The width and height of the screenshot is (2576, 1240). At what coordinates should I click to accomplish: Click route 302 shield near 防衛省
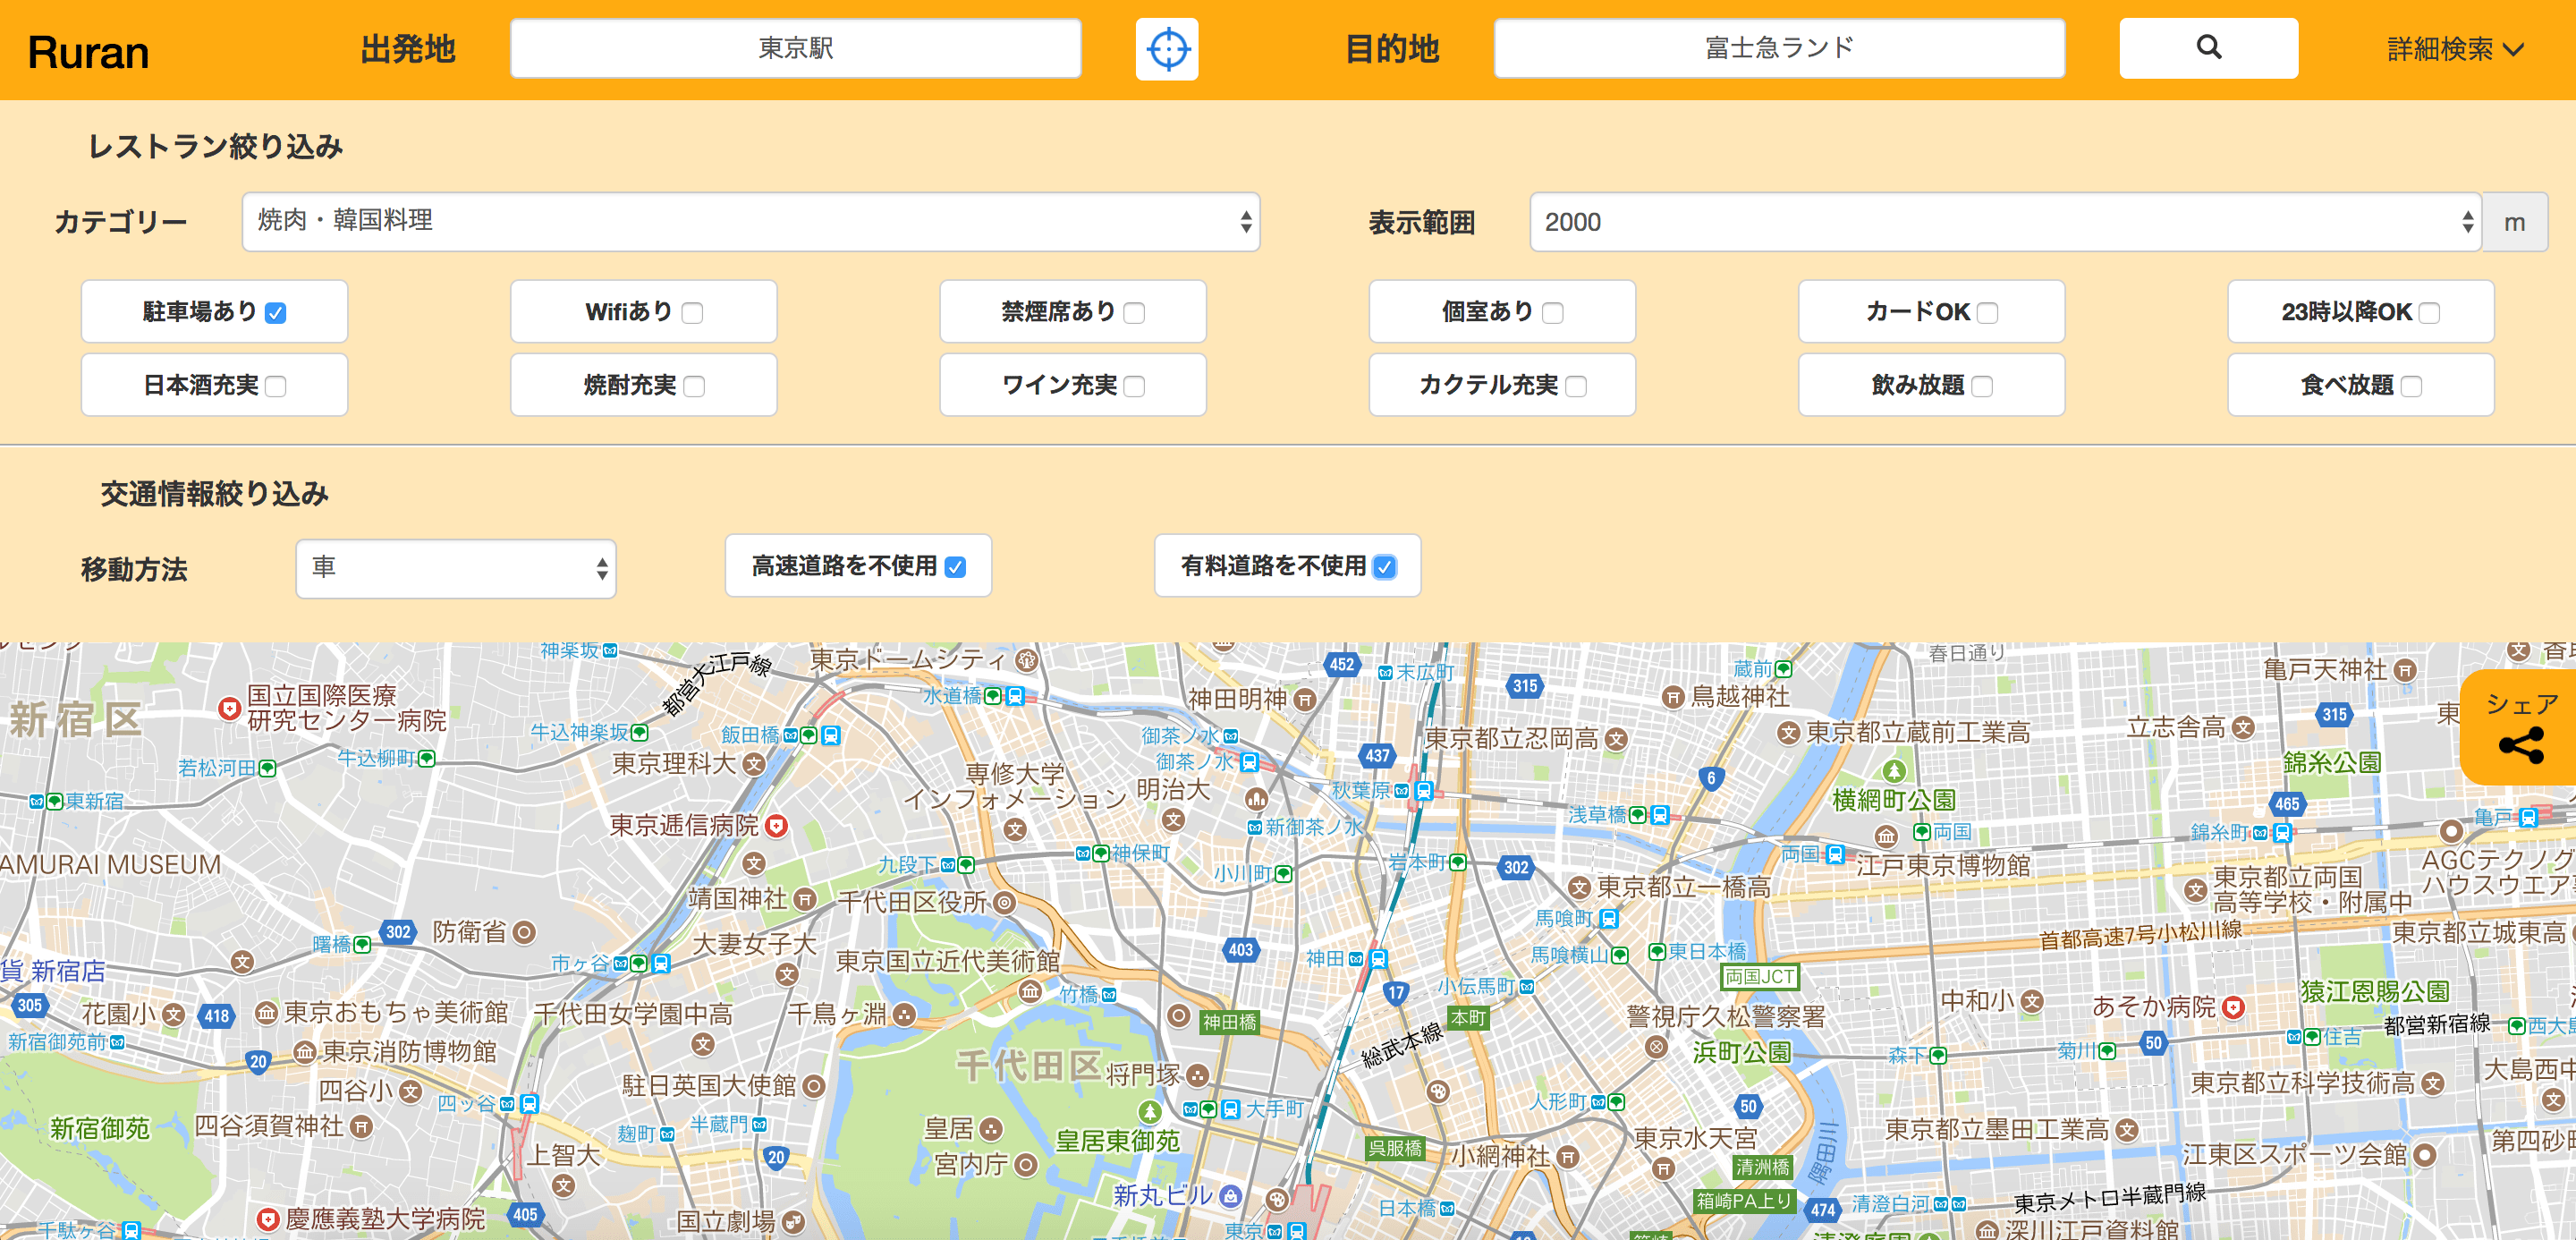[398, 932]
